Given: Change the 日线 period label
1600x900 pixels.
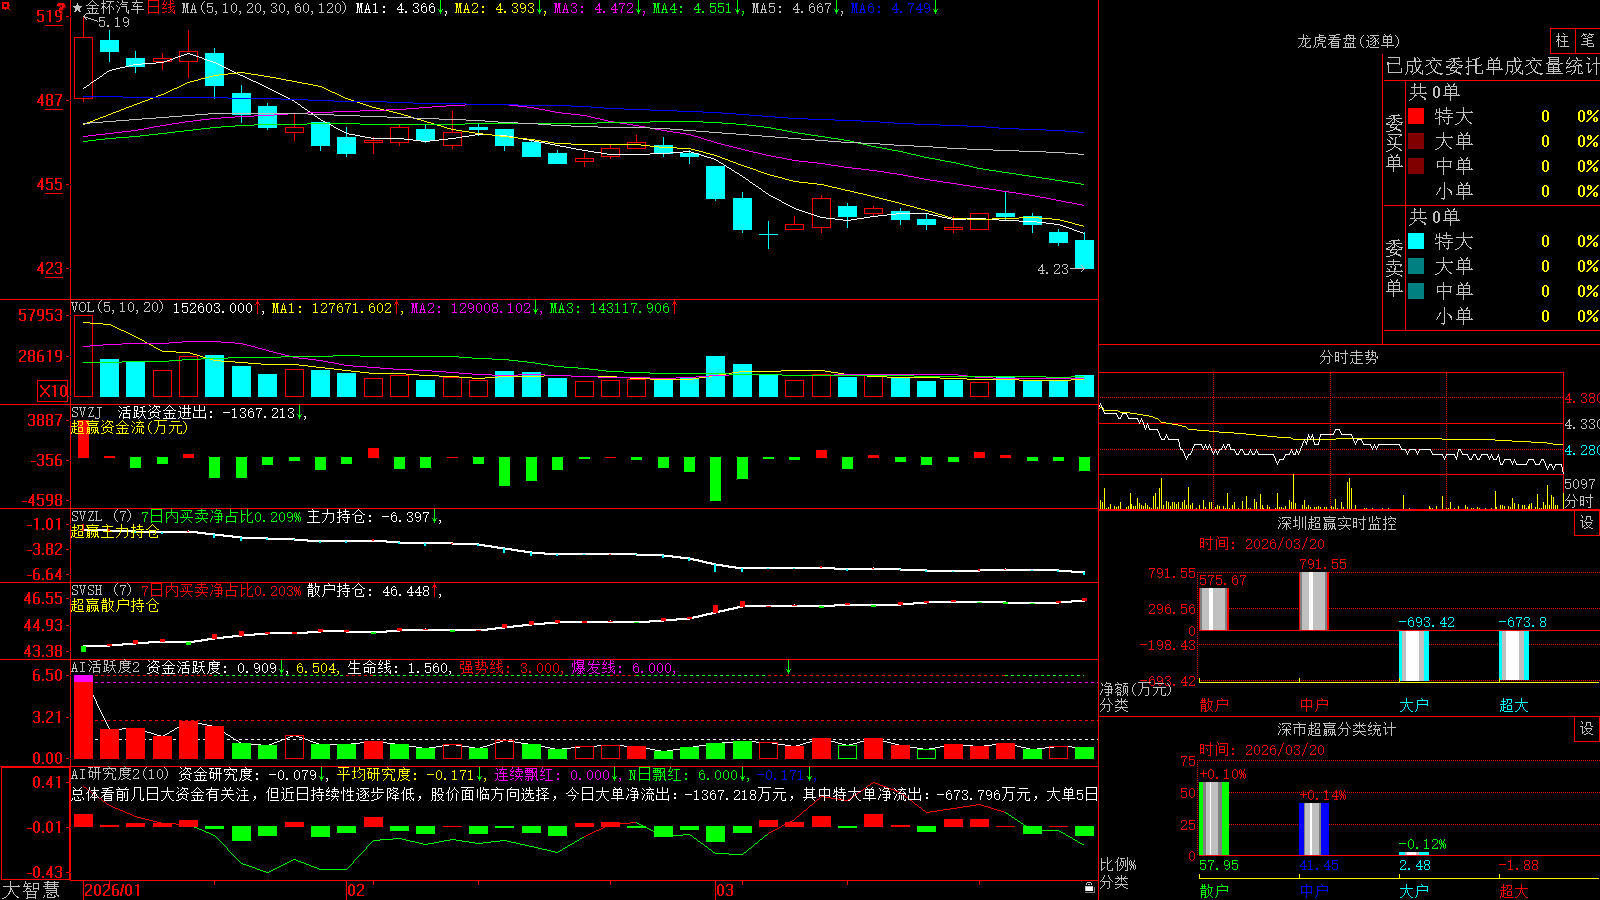Looking at the screenshot, I should coord(161,8).
